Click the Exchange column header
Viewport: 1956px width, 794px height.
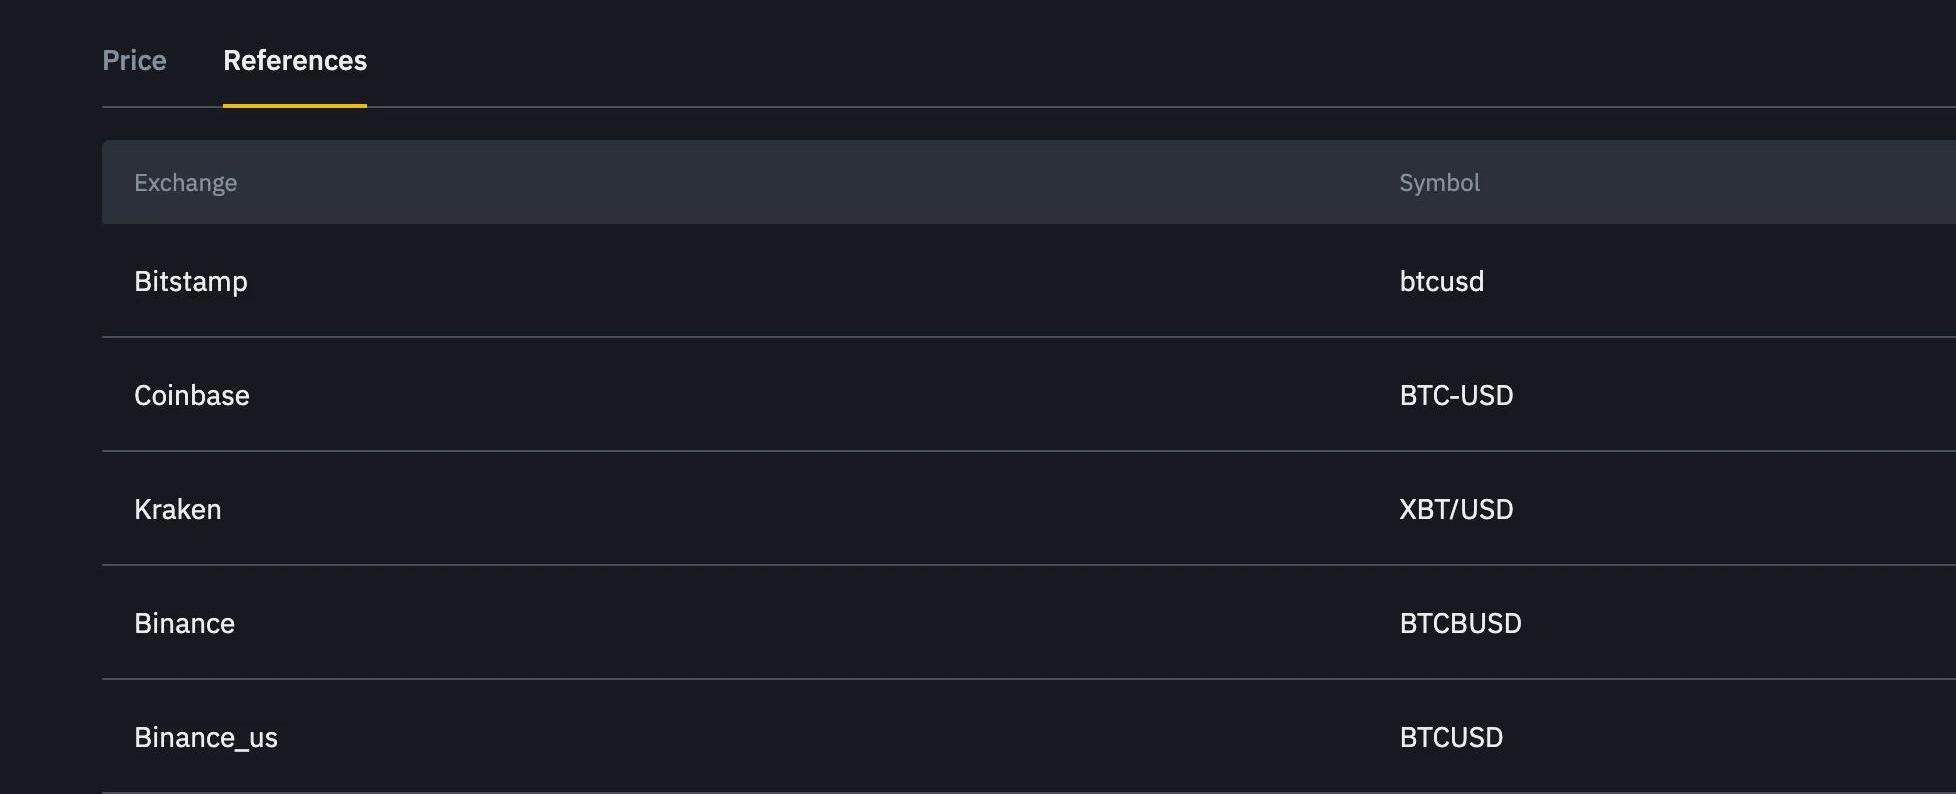(185, 183)
